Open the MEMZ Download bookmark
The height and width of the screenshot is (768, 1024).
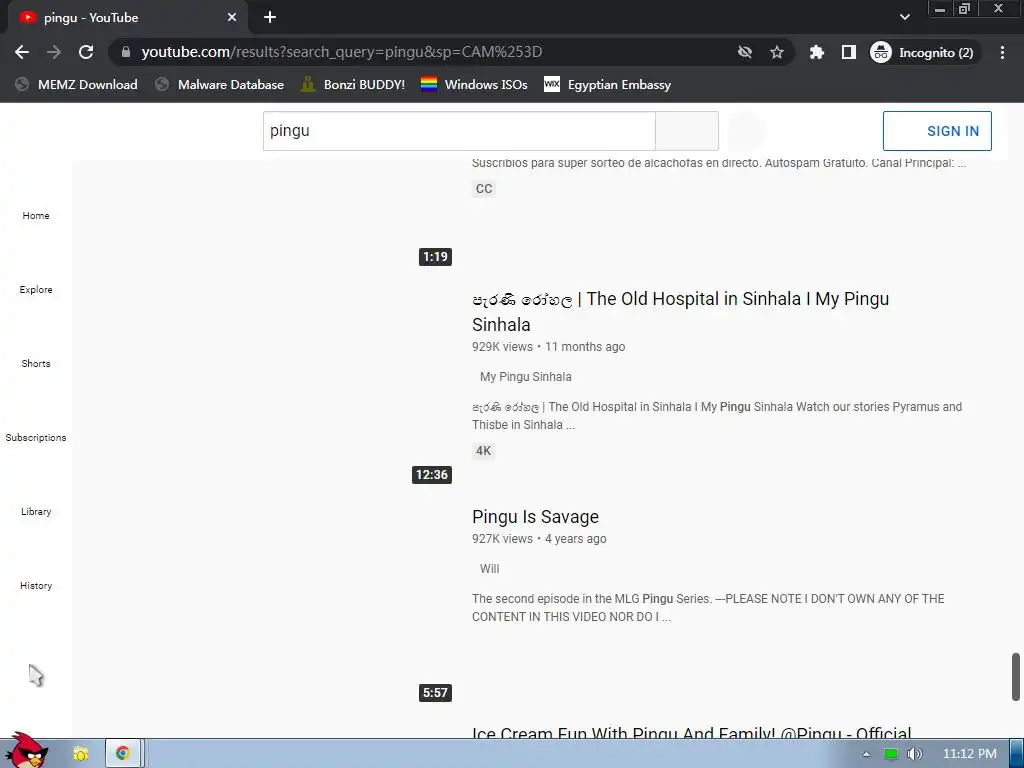tap(76, 85)
